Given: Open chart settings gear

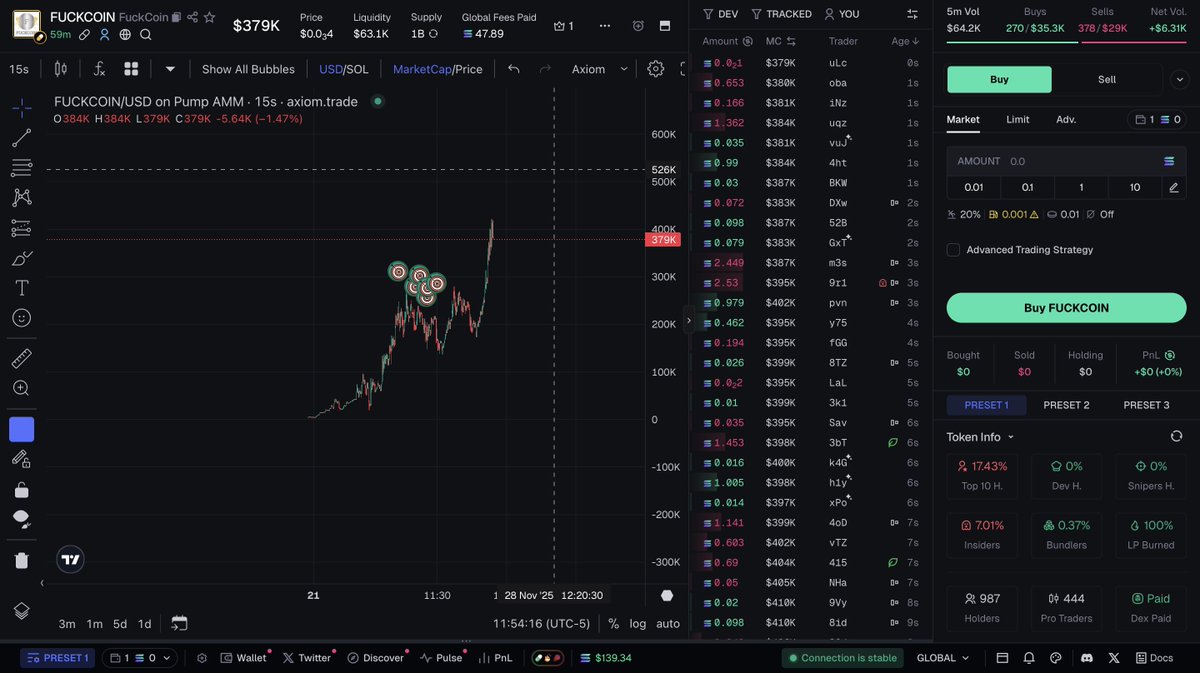Looking at the screenshot, I should click(655, 69).
